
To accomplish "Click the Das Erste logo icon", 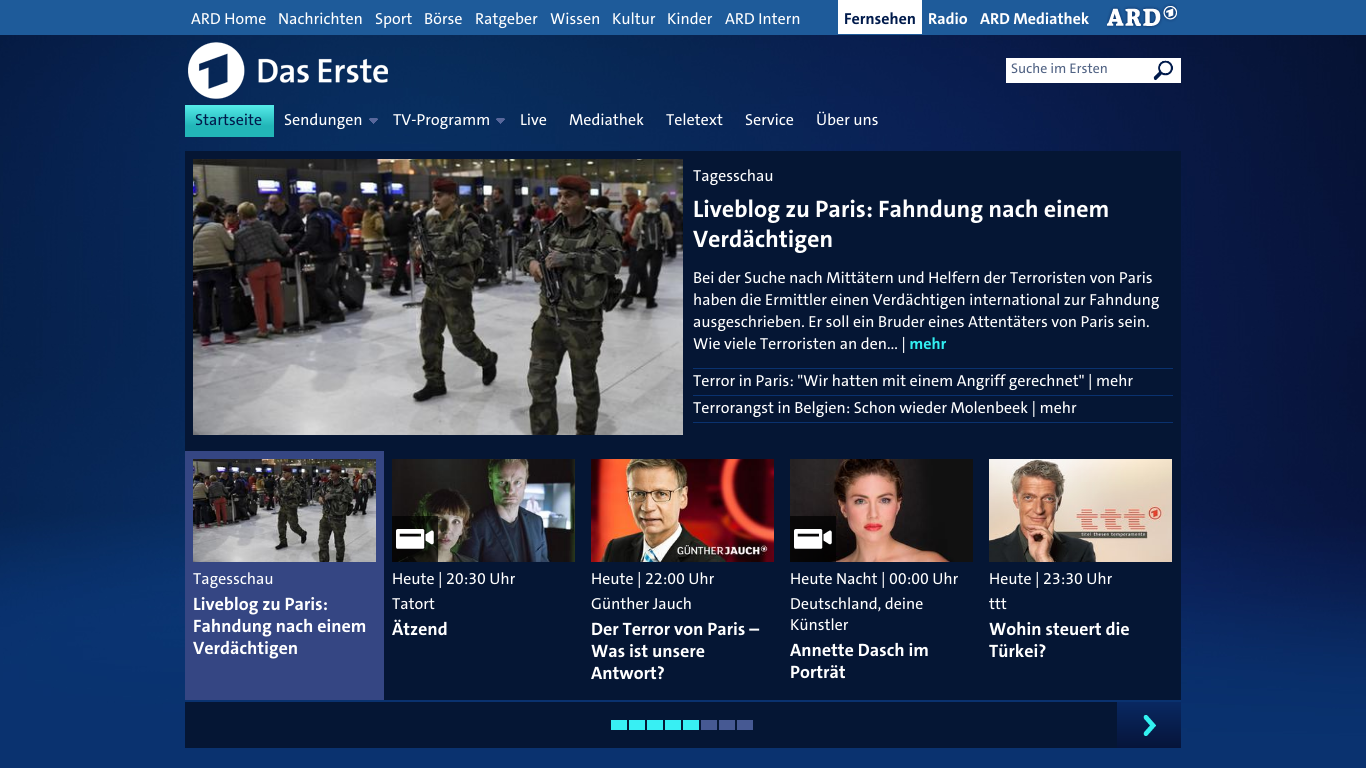I will (x=216, y=71).
